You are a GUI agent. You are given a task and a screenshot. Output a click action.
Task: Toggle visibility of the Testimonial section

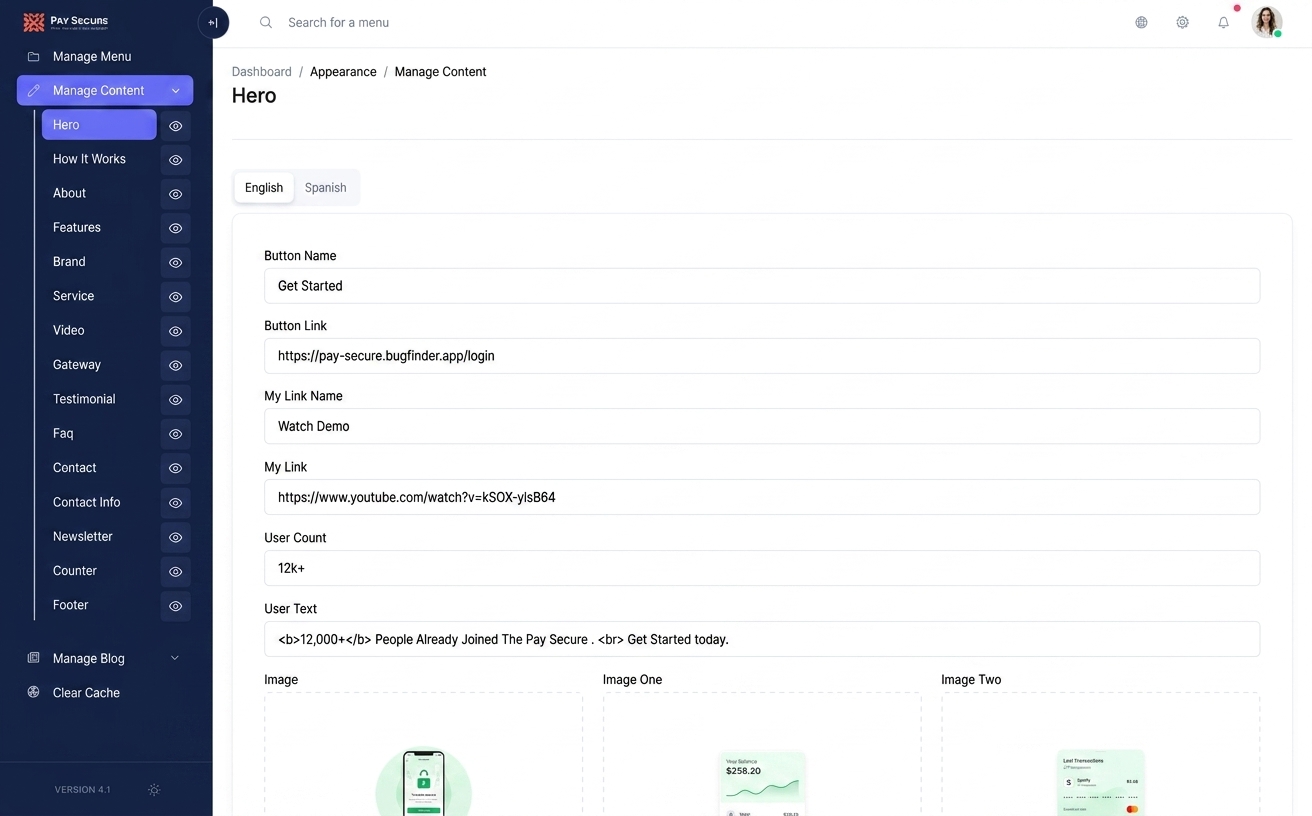[175, 400]
